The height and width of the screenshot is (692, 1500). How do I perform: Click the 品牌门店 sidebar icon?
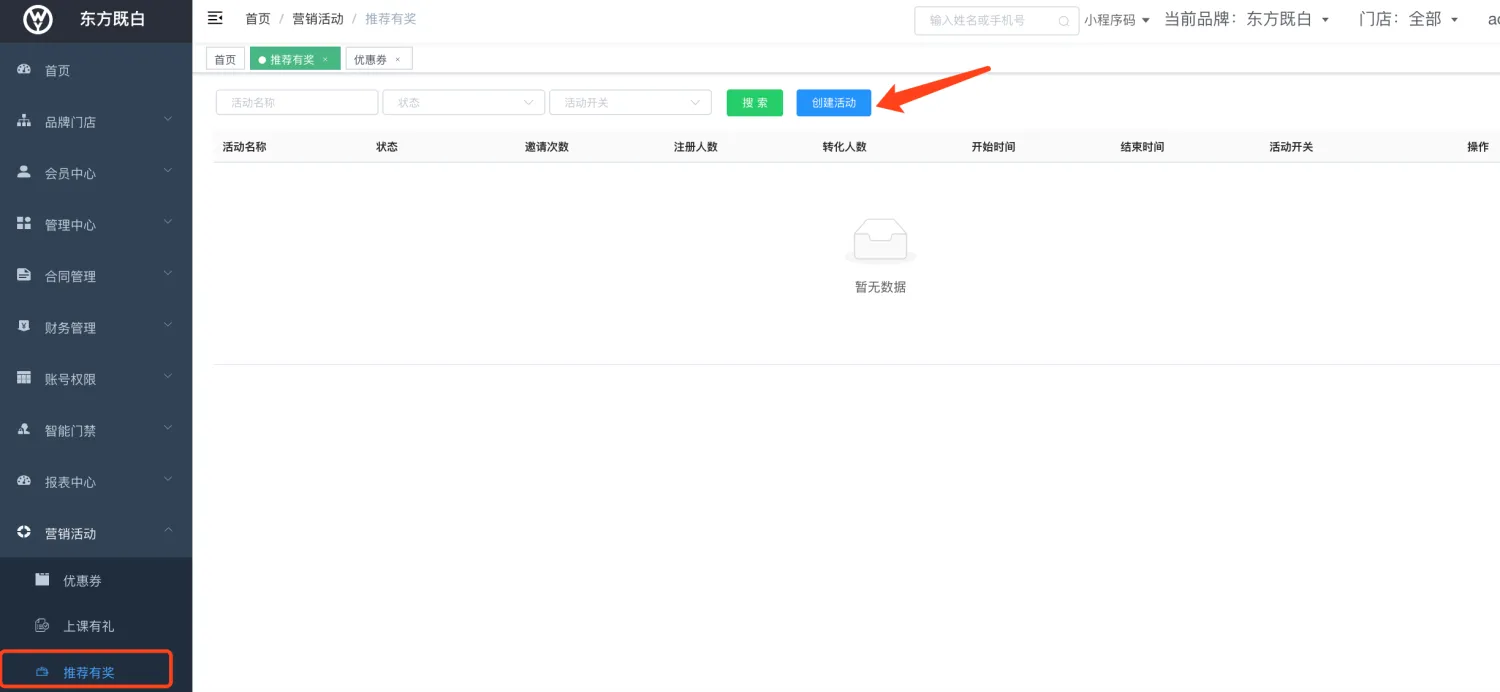click(x=24, y=121)
